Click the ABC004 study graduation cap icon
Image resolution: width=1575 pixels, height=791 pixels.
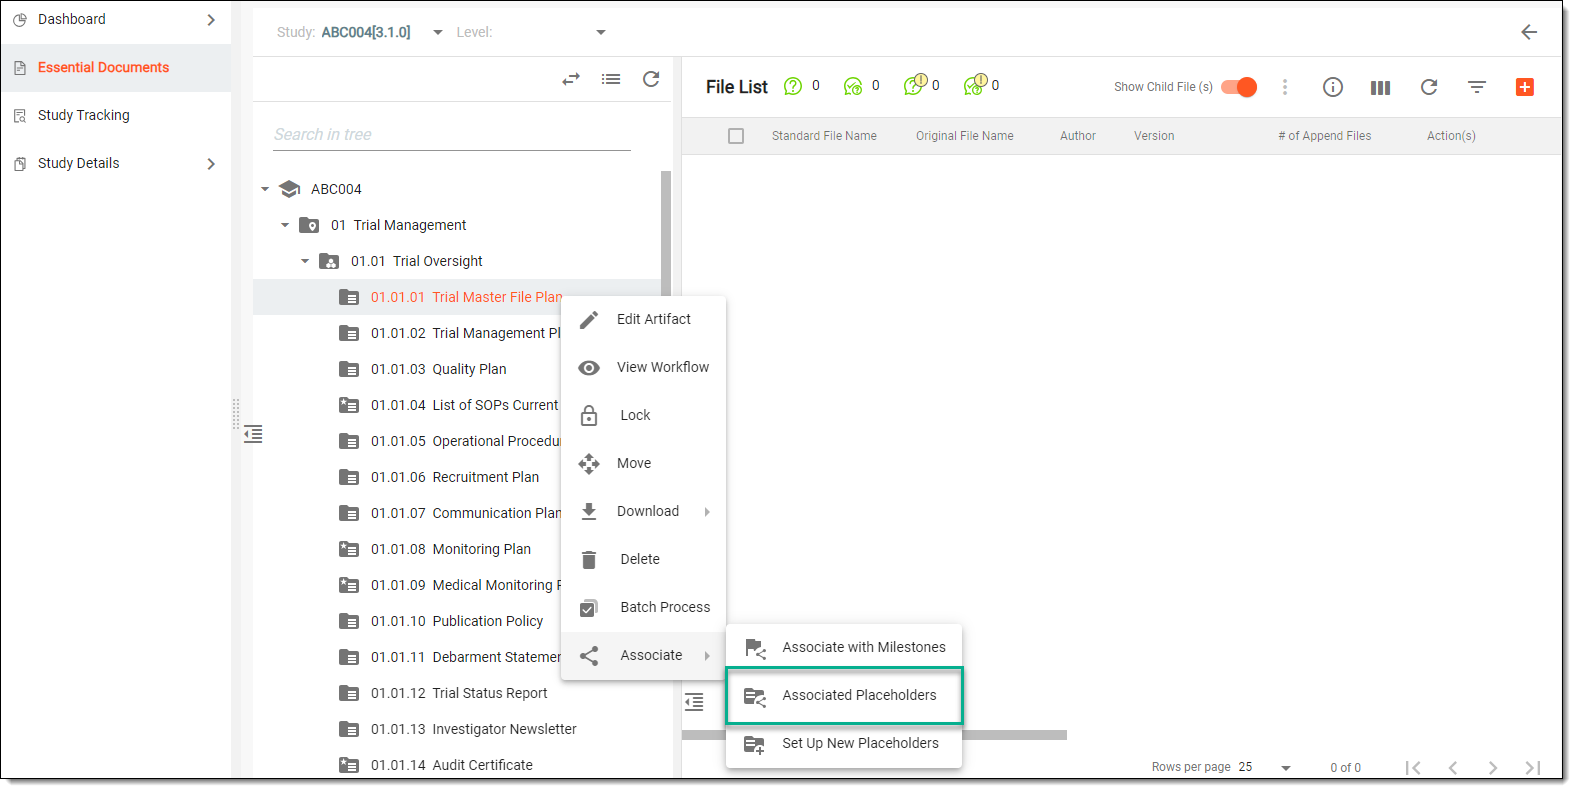pyautogui.click(x=290, y=189)
